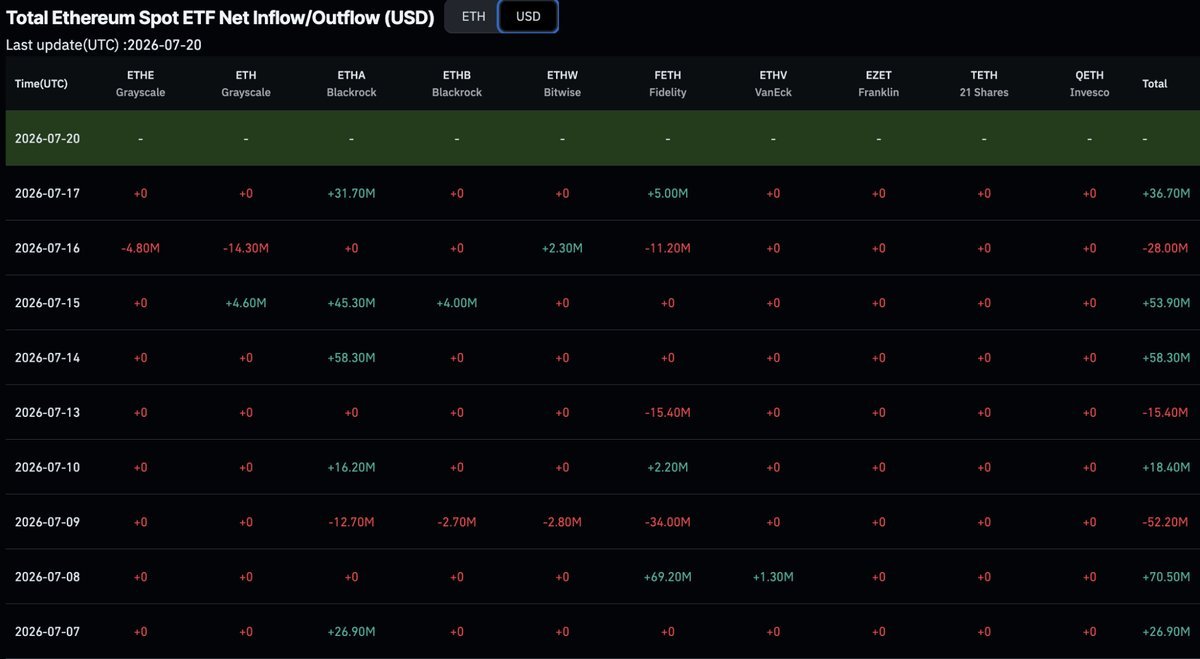Select the USD unit toggle

[528, 17]
